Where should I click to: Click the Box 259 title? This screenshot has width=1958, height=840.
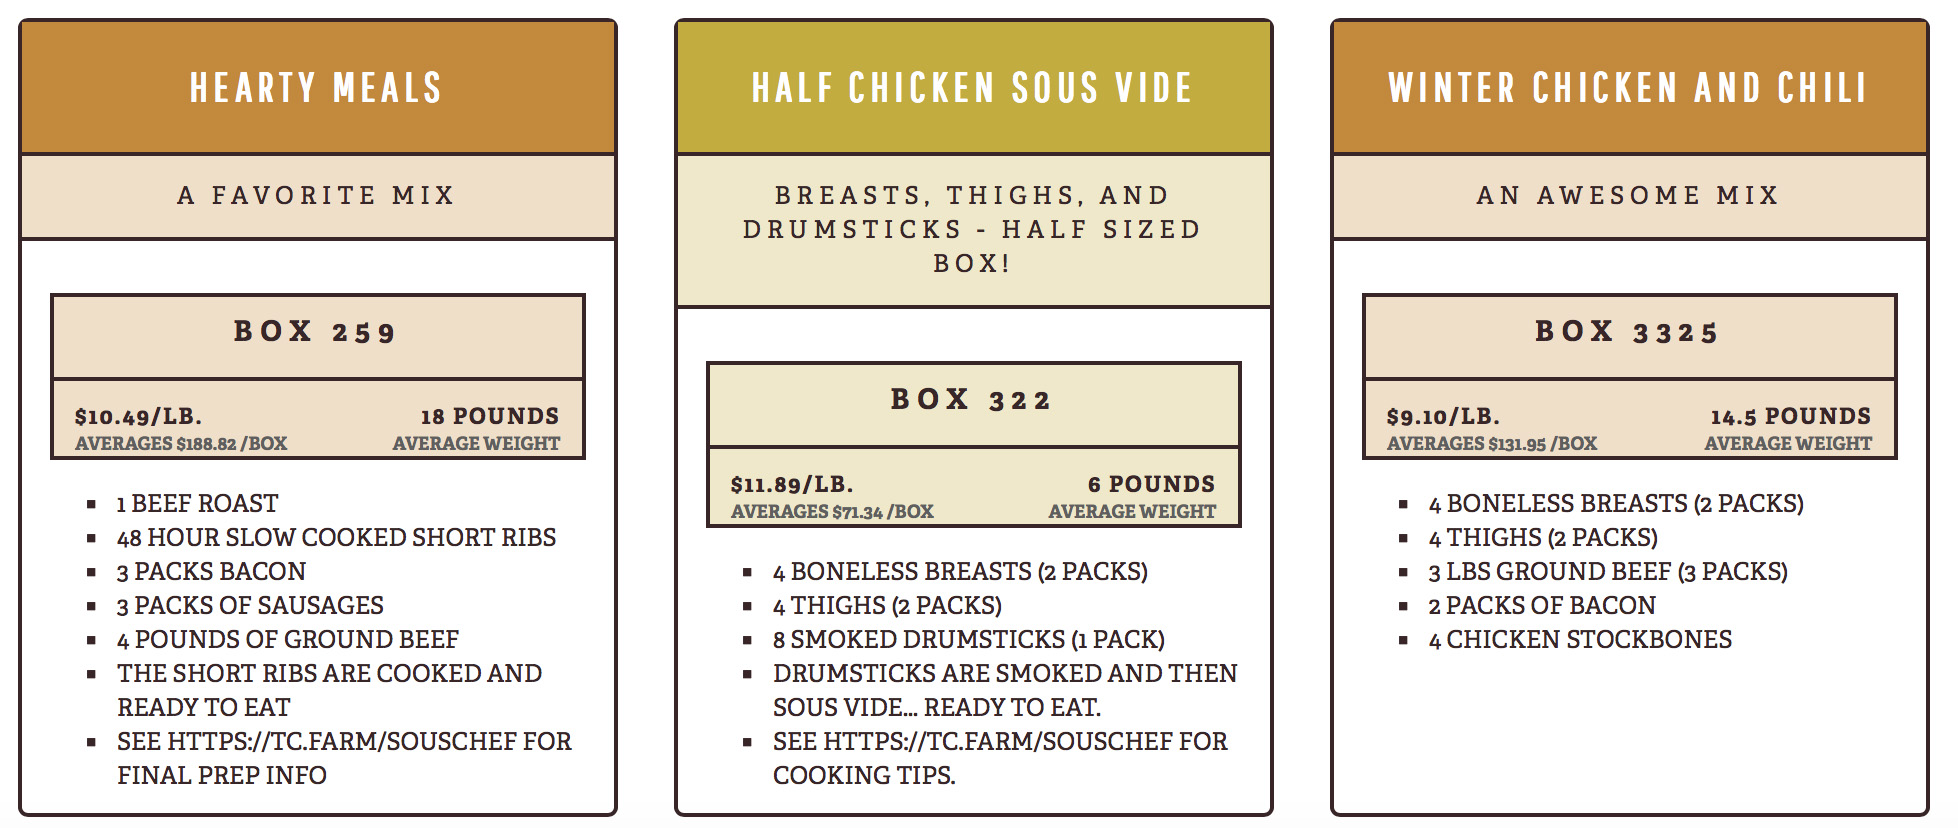pyautogui.click(x=316, y=332)
